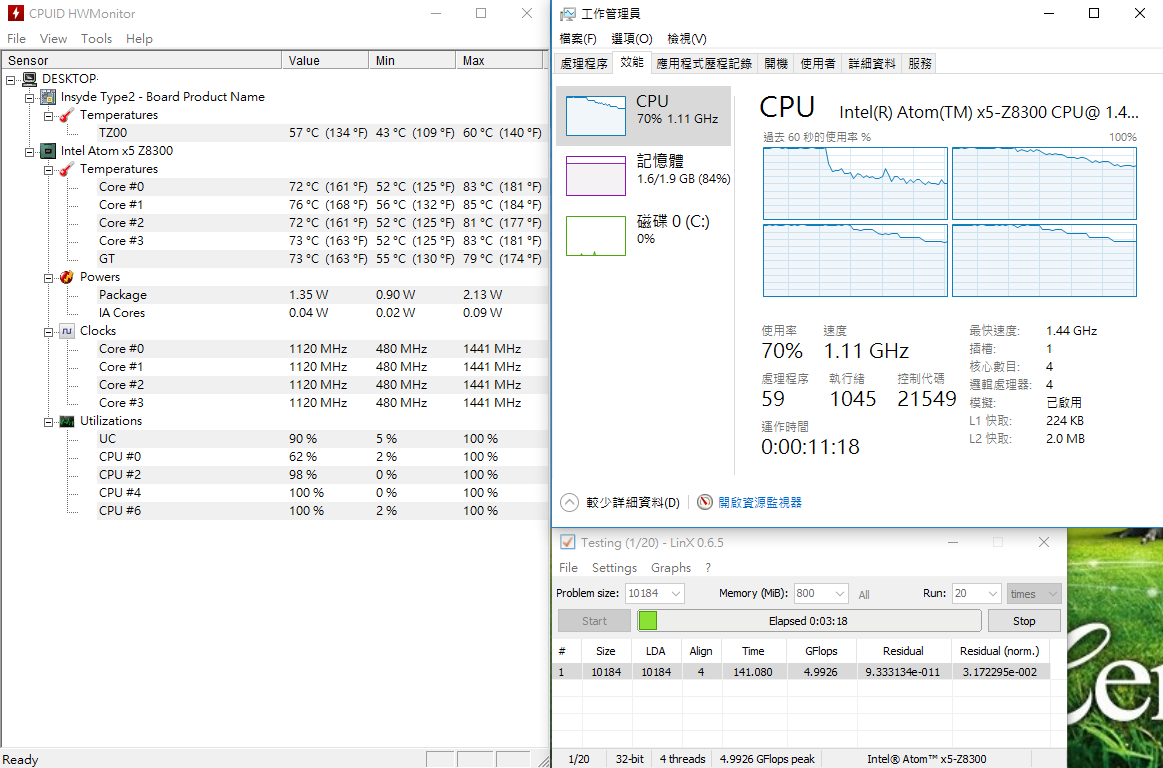Switch to the 詳細資料 tab
Screen dimensions: 1163x768
872,64
